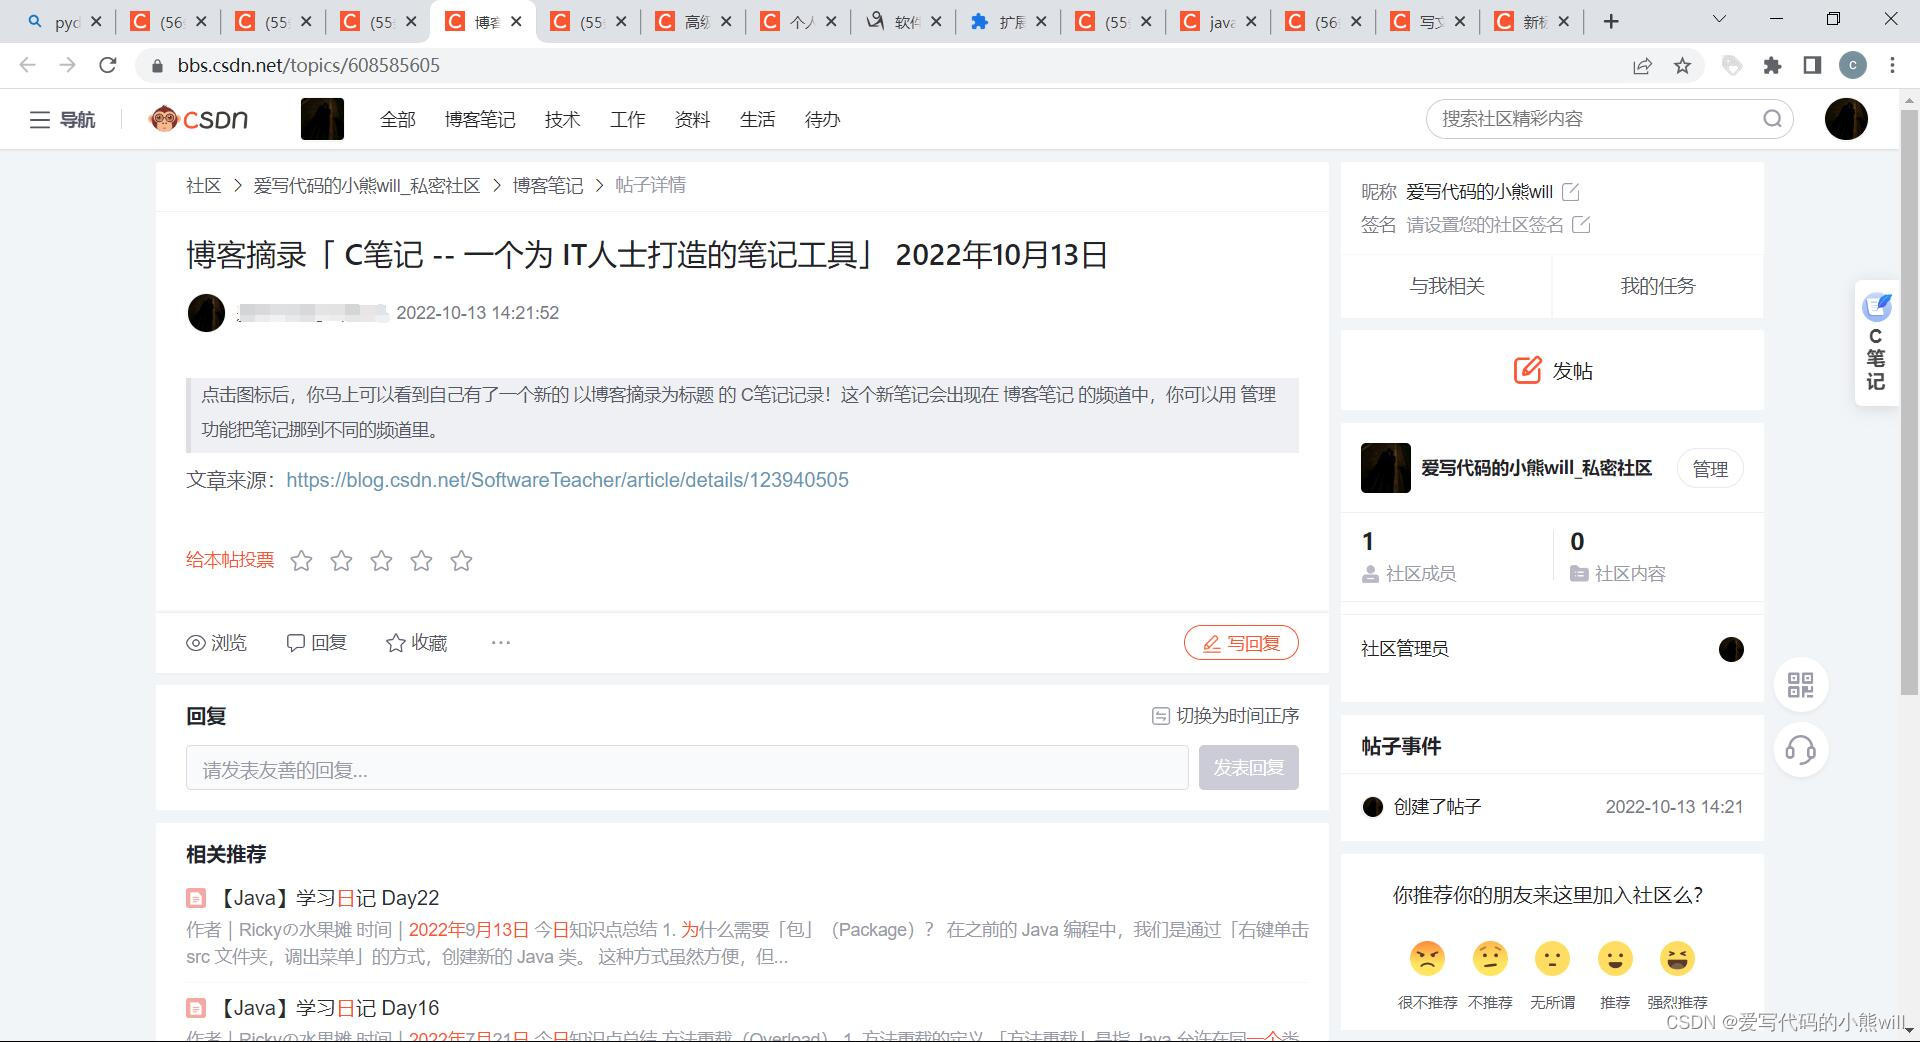Rate the post four stars
Screen dimensions: 1920x1042
pos(421,560)
